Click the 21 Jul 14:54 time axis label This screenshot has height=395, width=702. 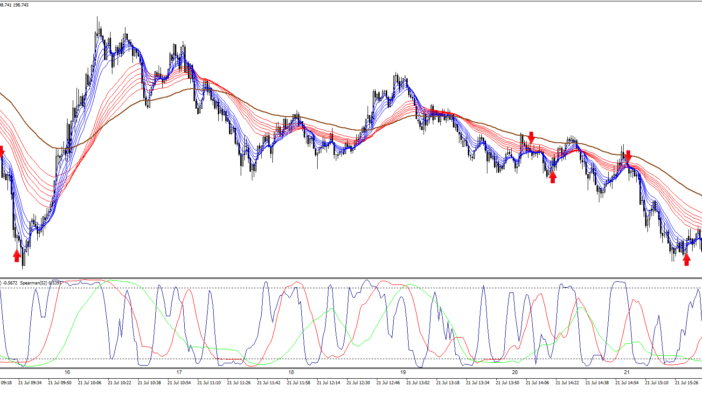627,383
